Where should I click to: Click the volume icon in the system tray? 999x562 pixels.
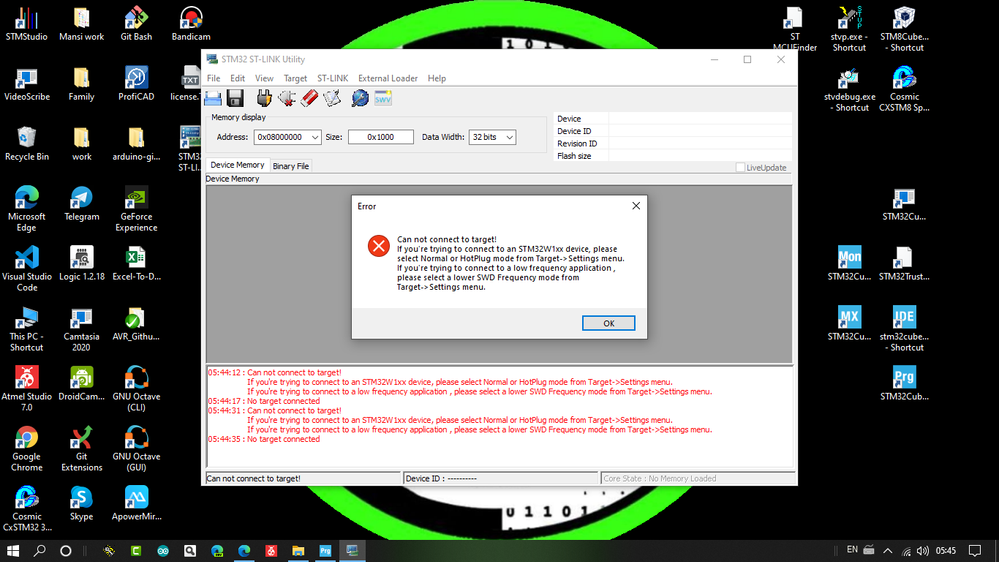tap(923, 551)
